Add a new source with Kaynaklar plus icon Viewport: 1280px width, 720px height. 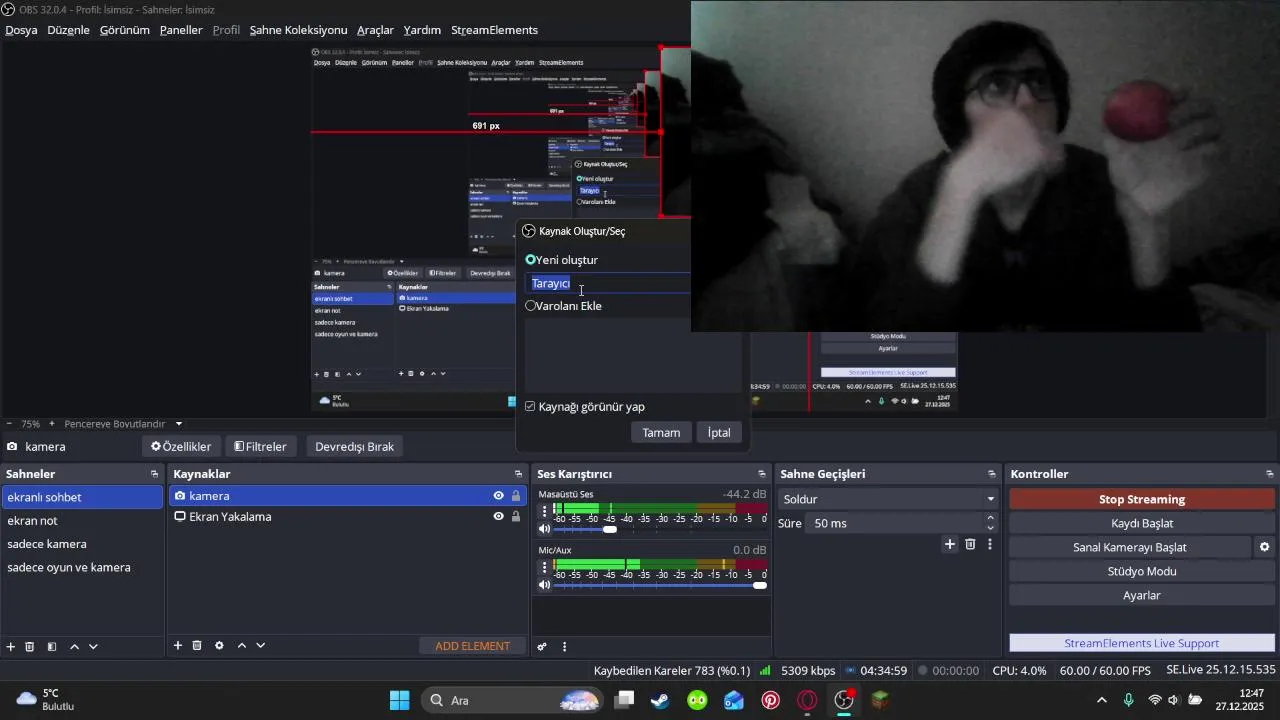tap(178, 646)
